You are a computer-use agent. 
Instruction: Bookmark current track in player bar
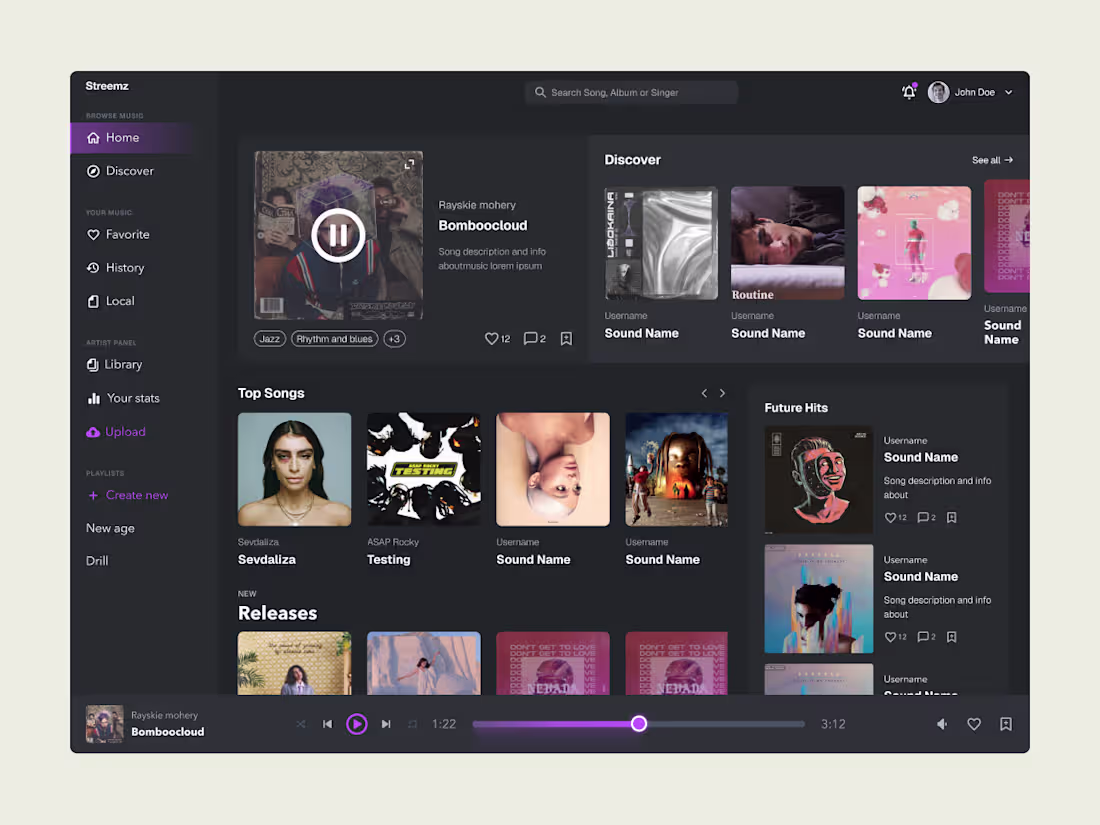pos(1006,724)
